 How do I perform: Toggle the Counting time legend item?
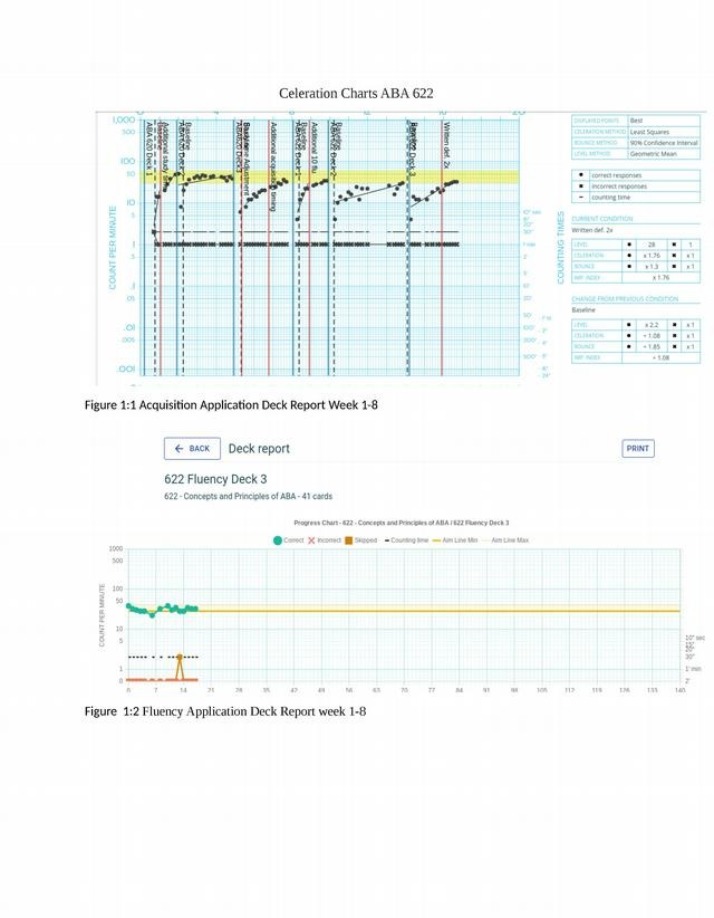[x=406, y=540]
